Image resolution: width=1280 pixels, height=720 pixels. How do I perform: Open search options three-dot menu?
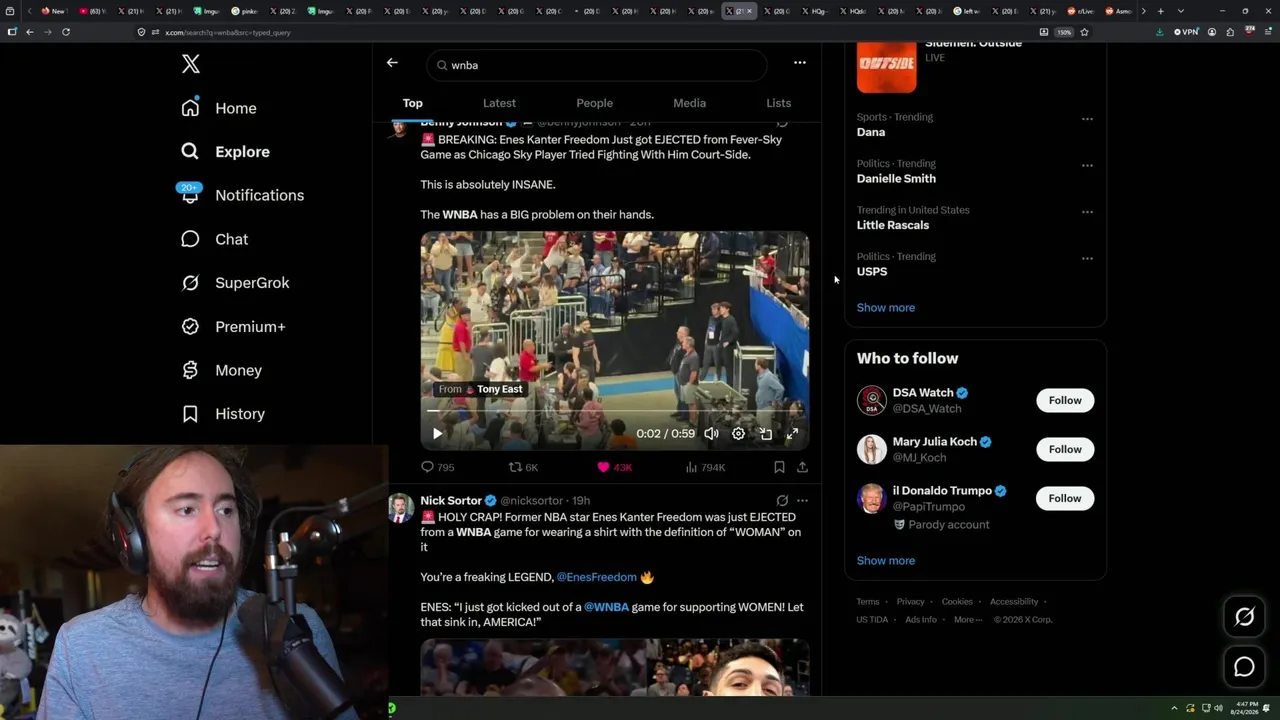tap(800, 63)
